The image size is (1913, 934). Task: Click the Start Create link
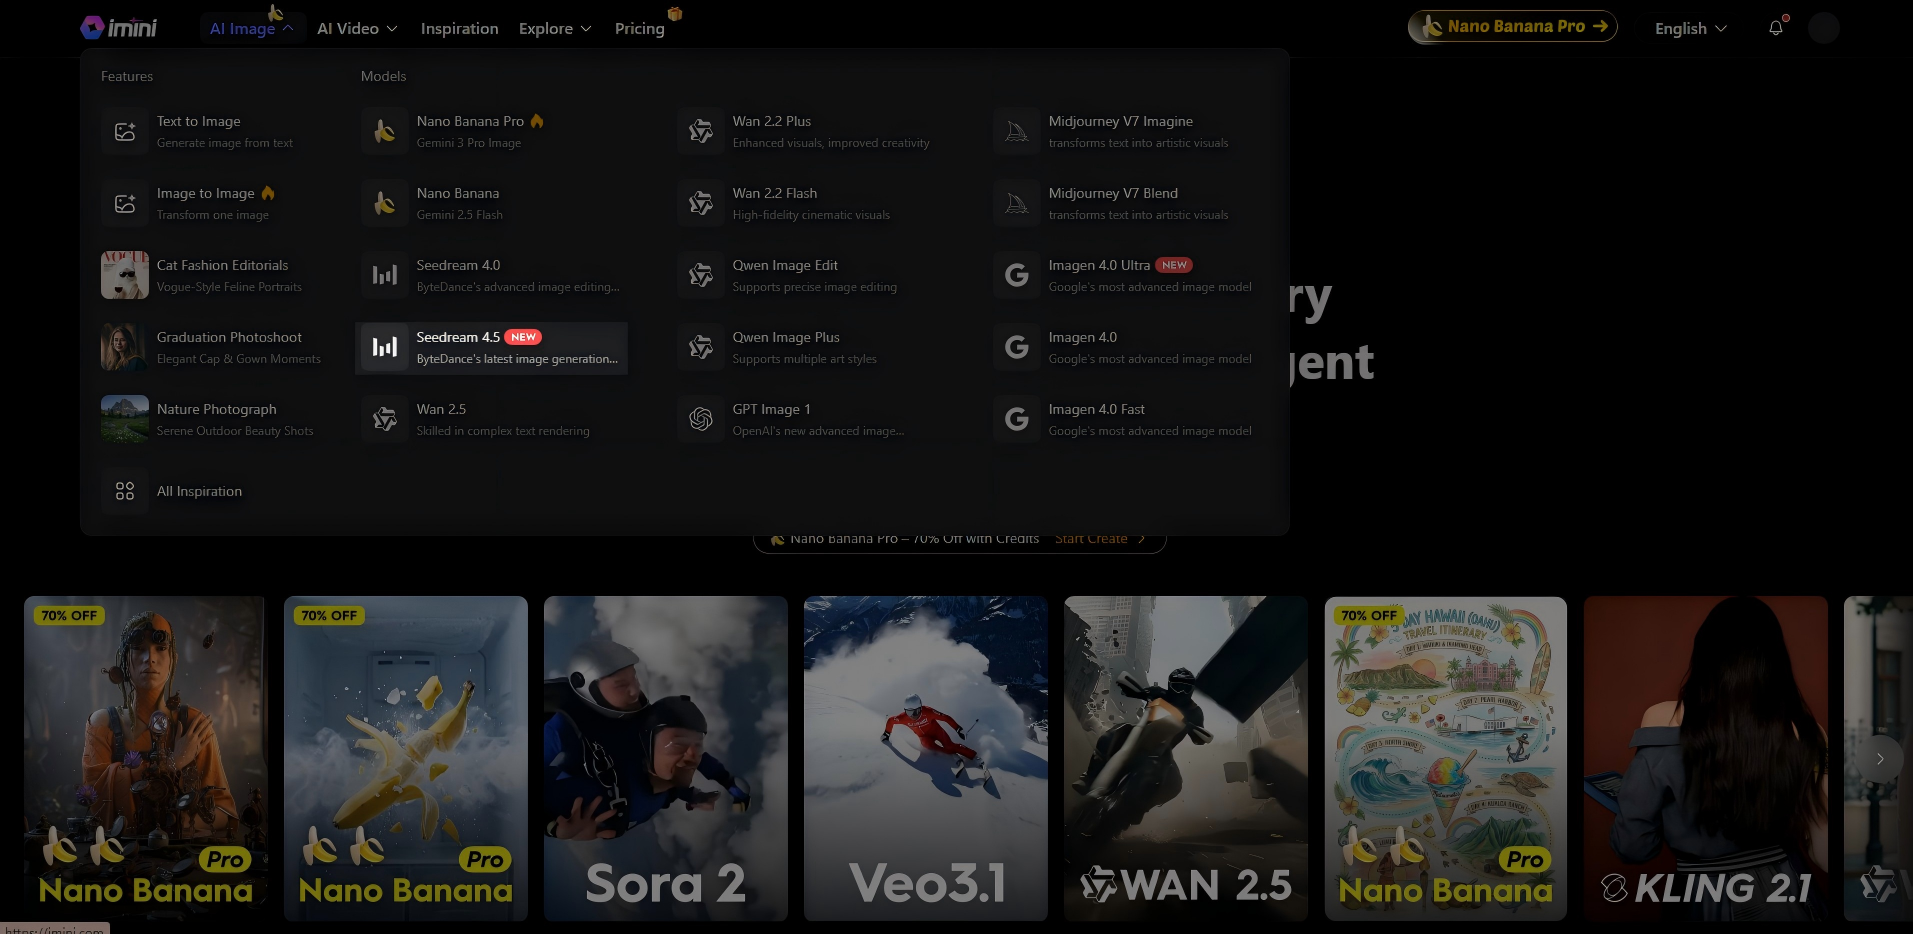1098,539
